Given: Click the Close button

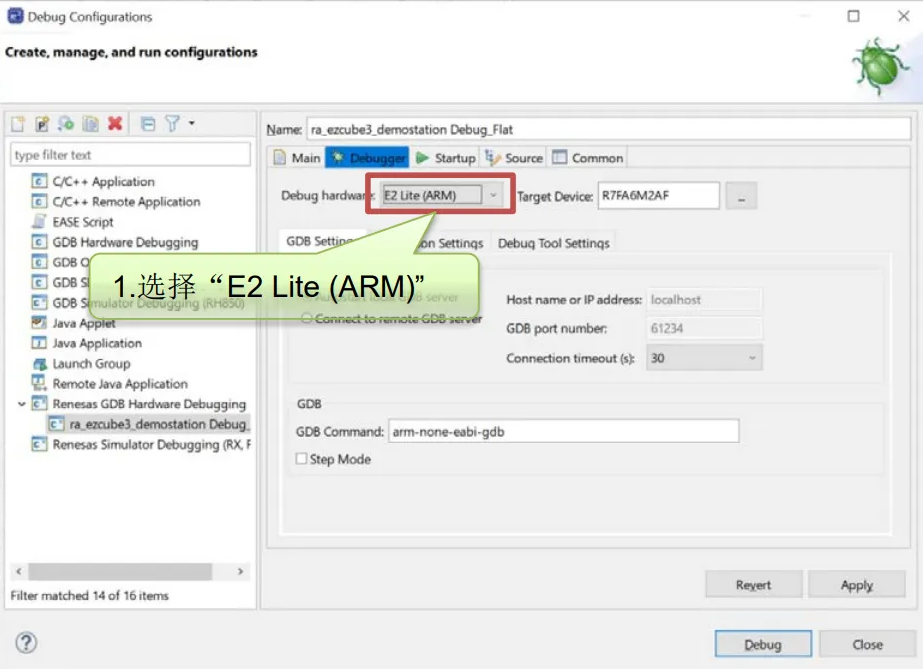Looking at the screenshot, I should click(867, 644).
